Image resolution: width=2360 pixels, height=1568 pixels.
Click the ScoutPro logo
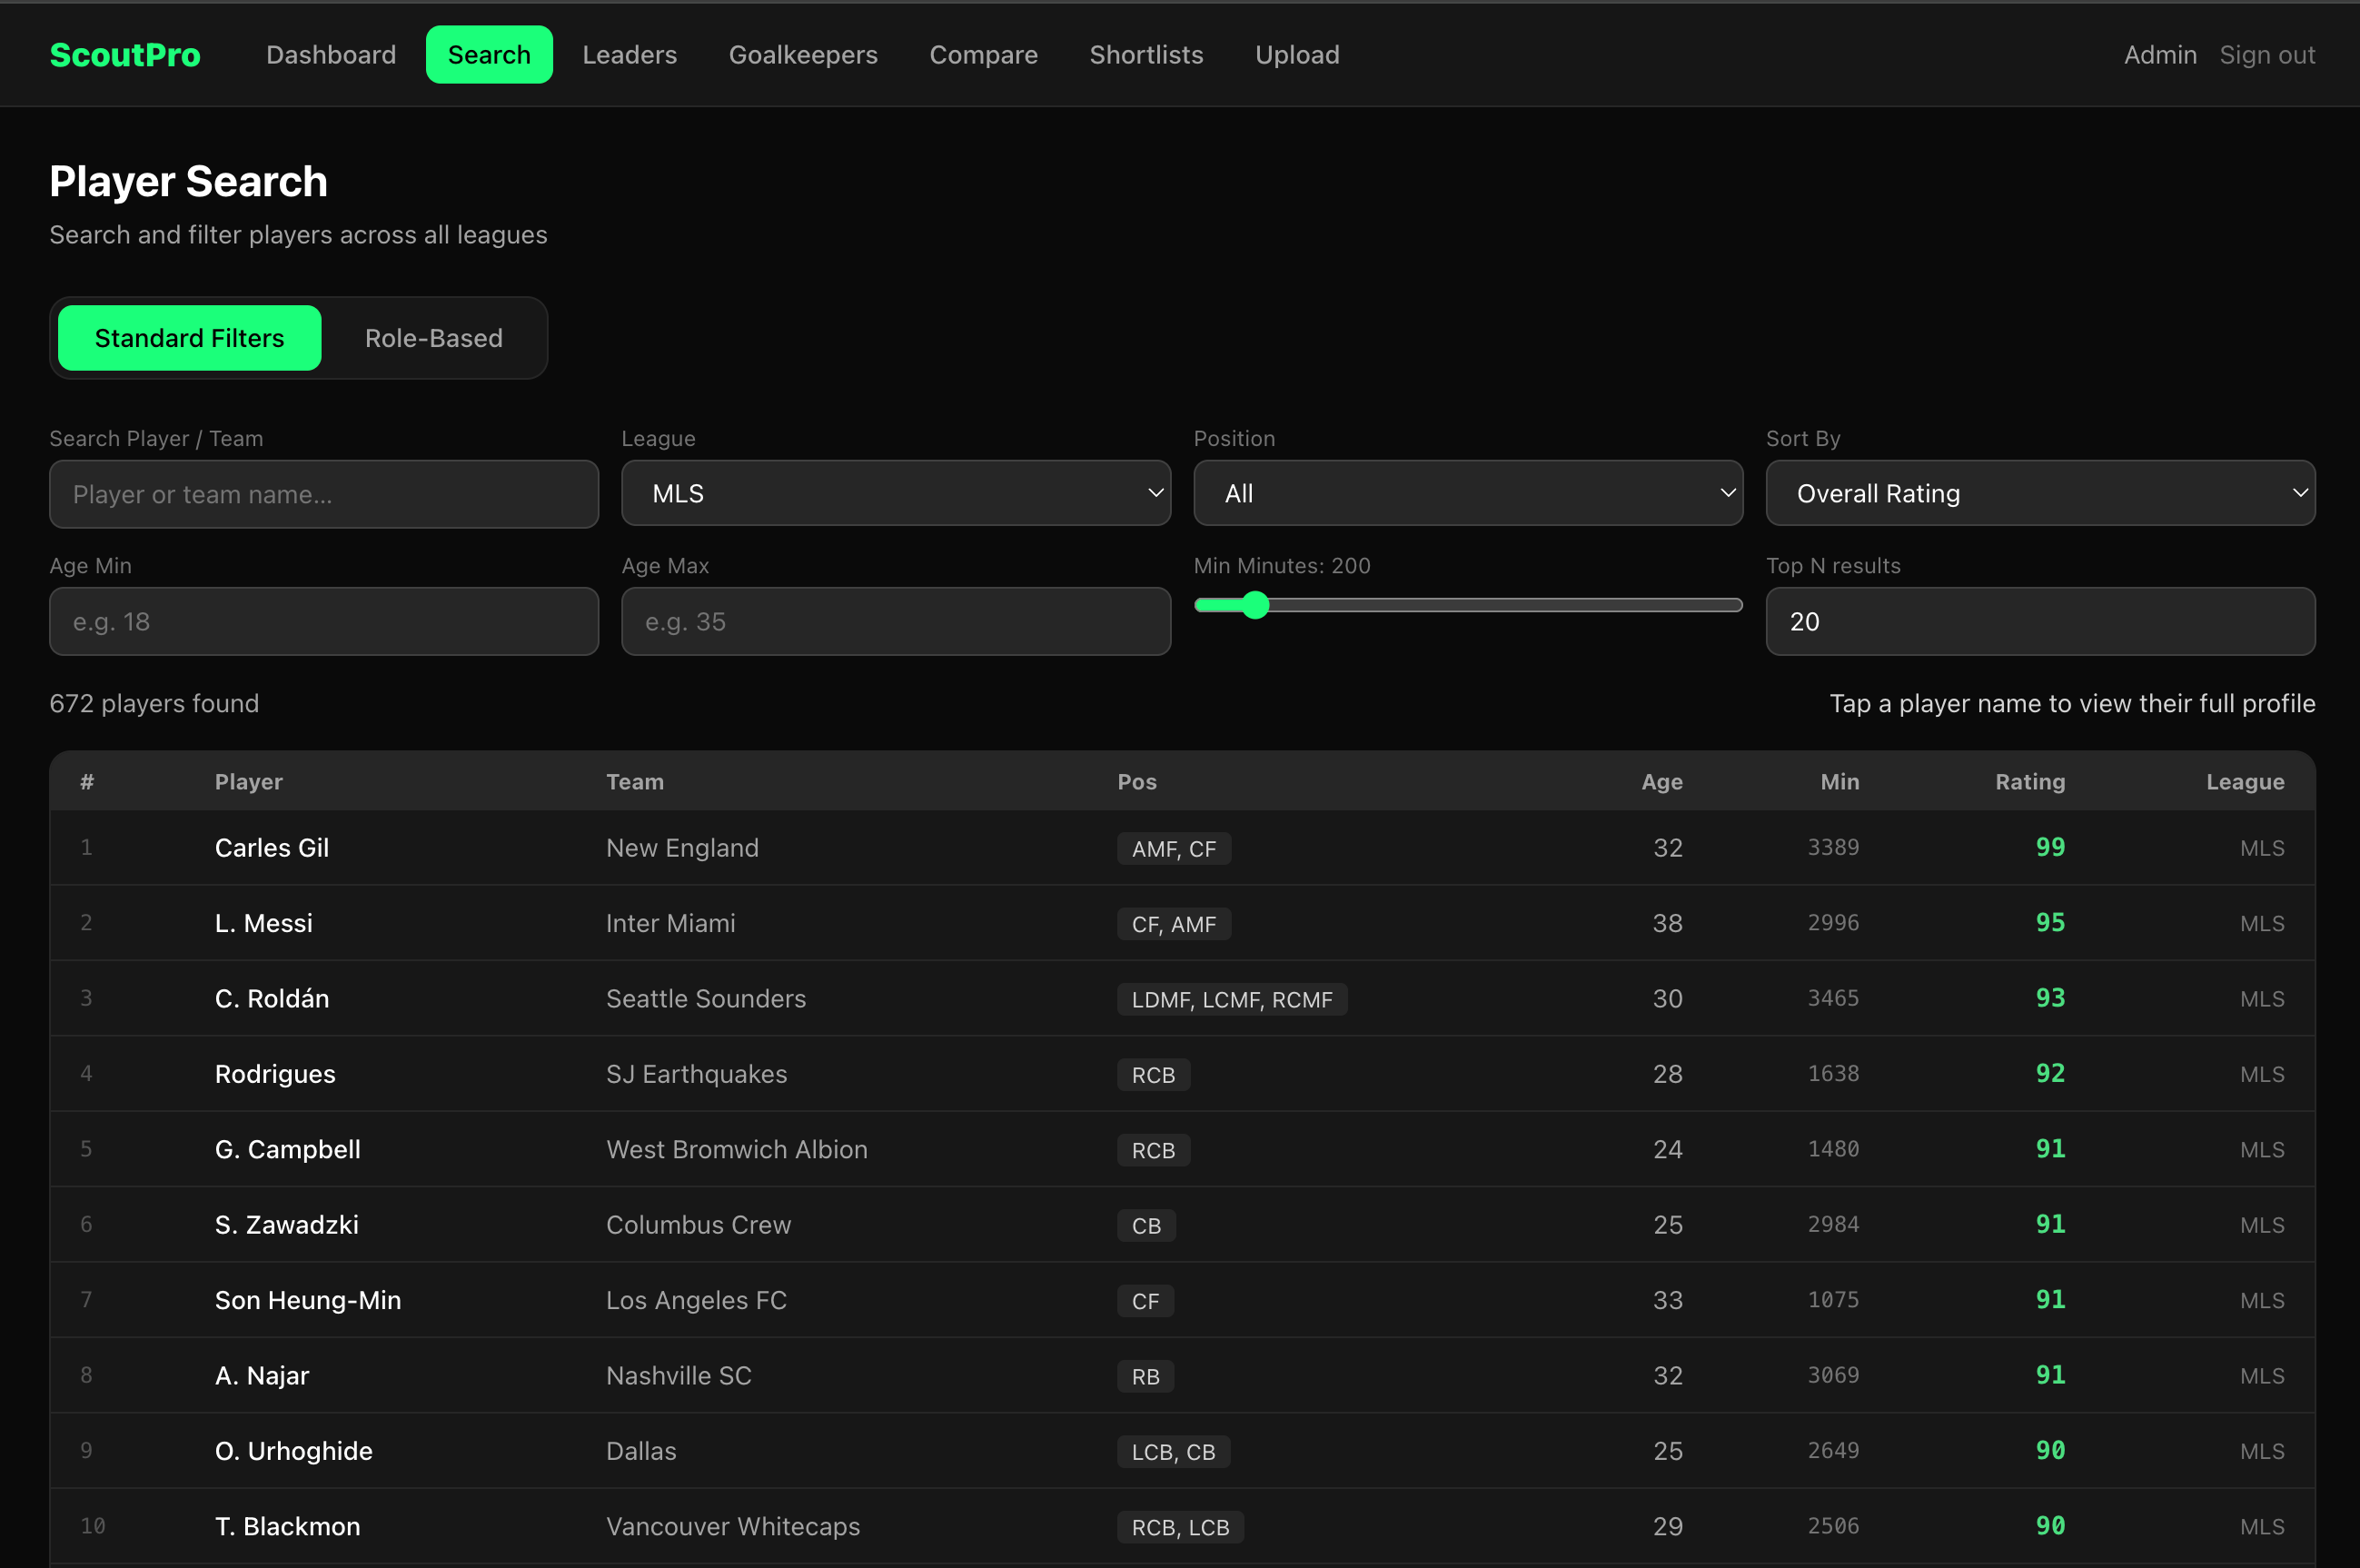[x=124, y=54]
